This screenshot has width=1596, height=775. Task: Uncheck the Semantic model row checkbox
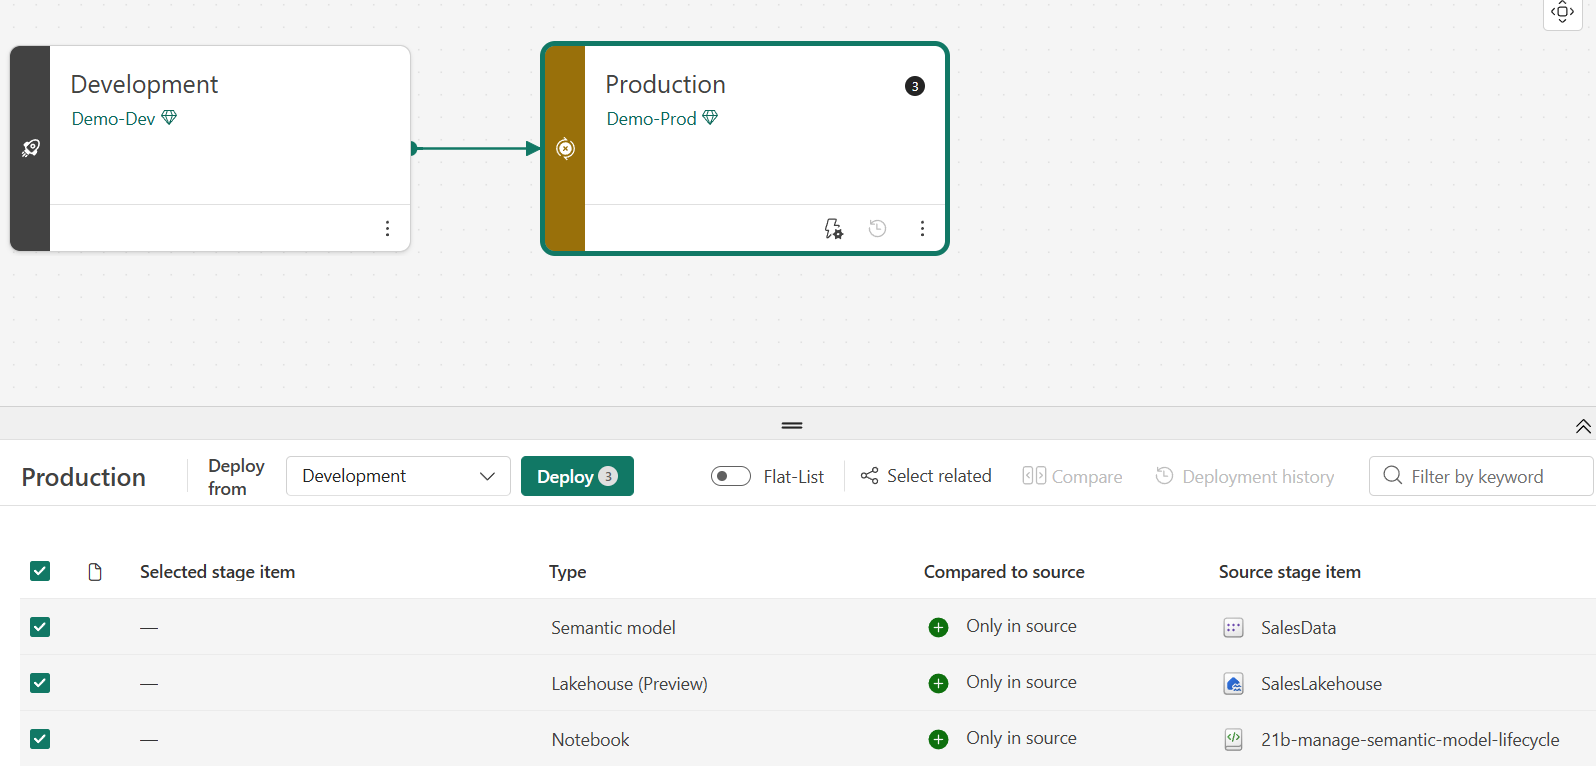click(x=40, y=627)
